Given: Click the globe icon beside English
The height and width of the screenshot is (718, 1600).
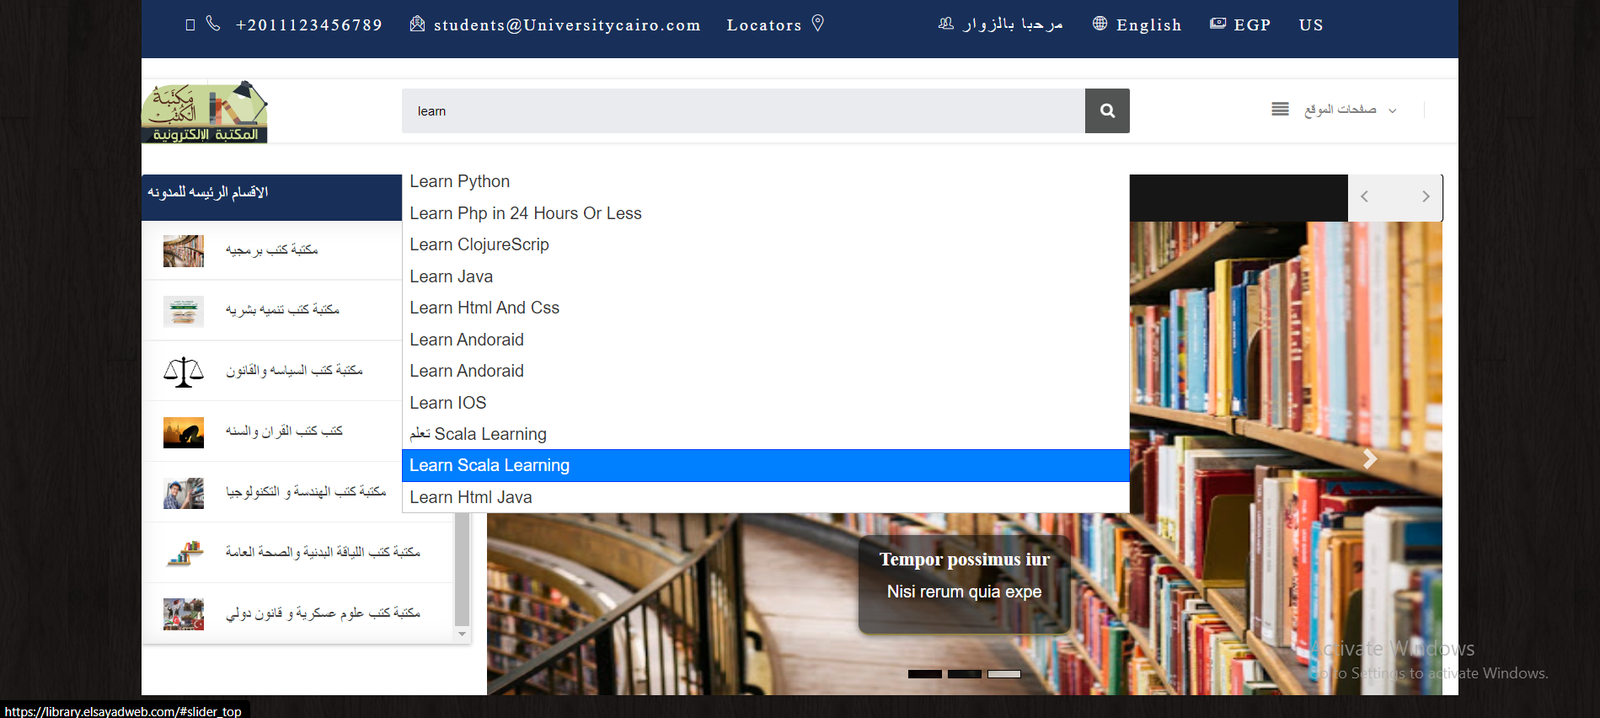Looking at the screenshot, I should point(1100,24).
